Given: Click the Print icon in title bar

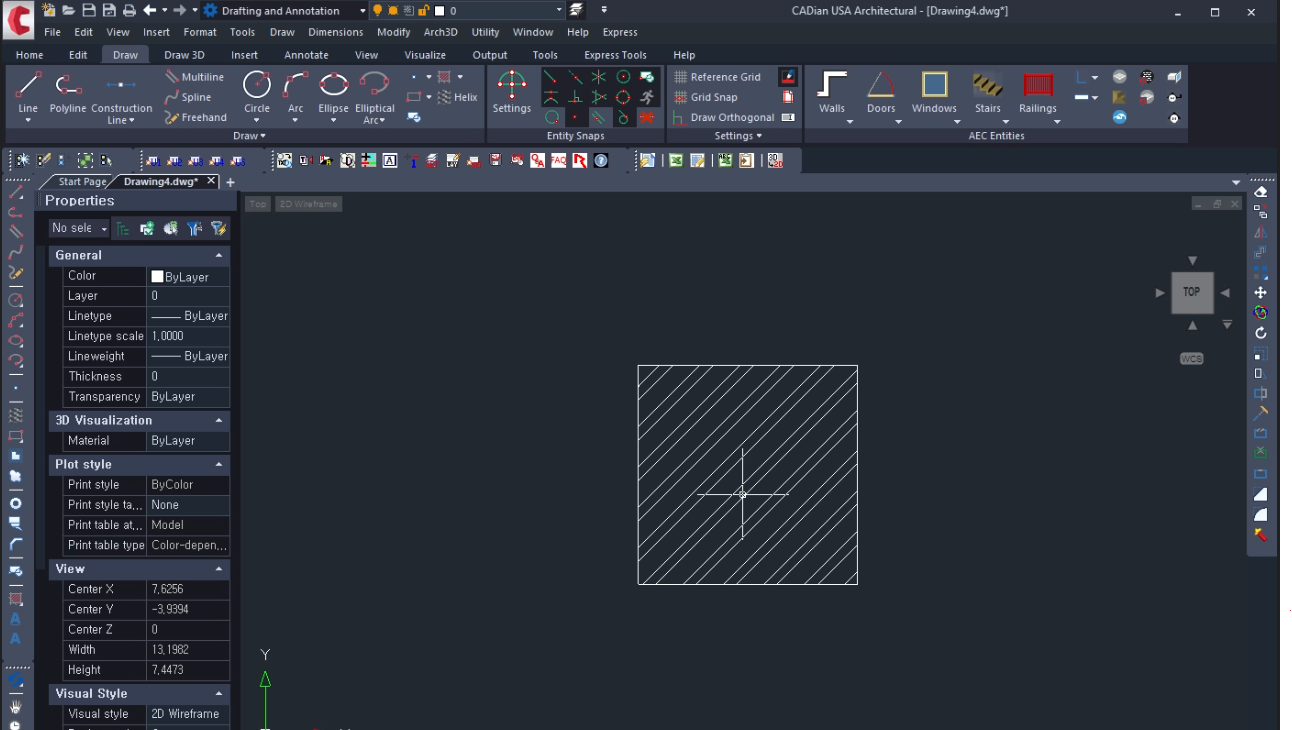Looking at the screenshot, I should pyautogui.click(x=129, y=10).
